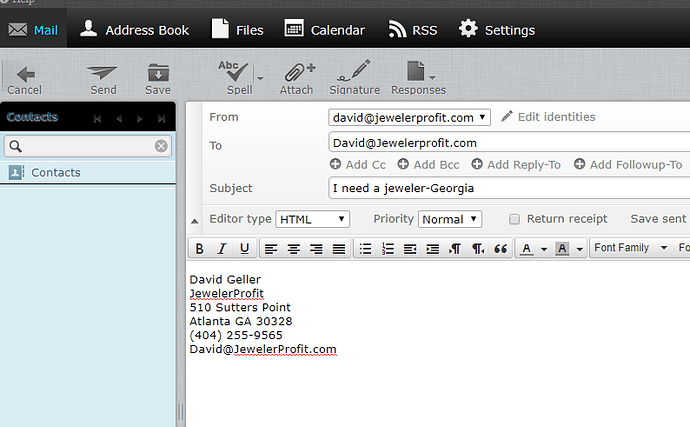Go to last contacts page
690x427 pixels.
pyautogui.click(x=161, y=119)
